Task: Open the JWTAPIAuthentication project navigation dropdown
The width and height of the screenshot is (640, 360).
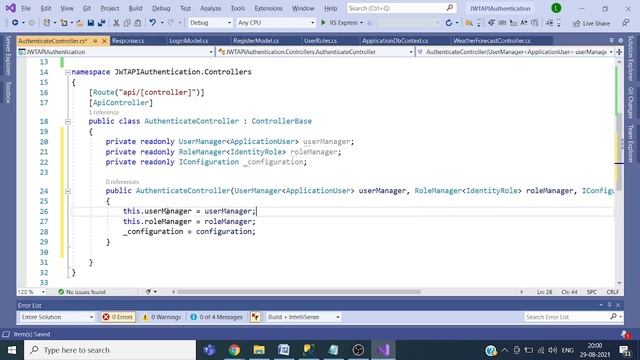Action: point(116,52)
